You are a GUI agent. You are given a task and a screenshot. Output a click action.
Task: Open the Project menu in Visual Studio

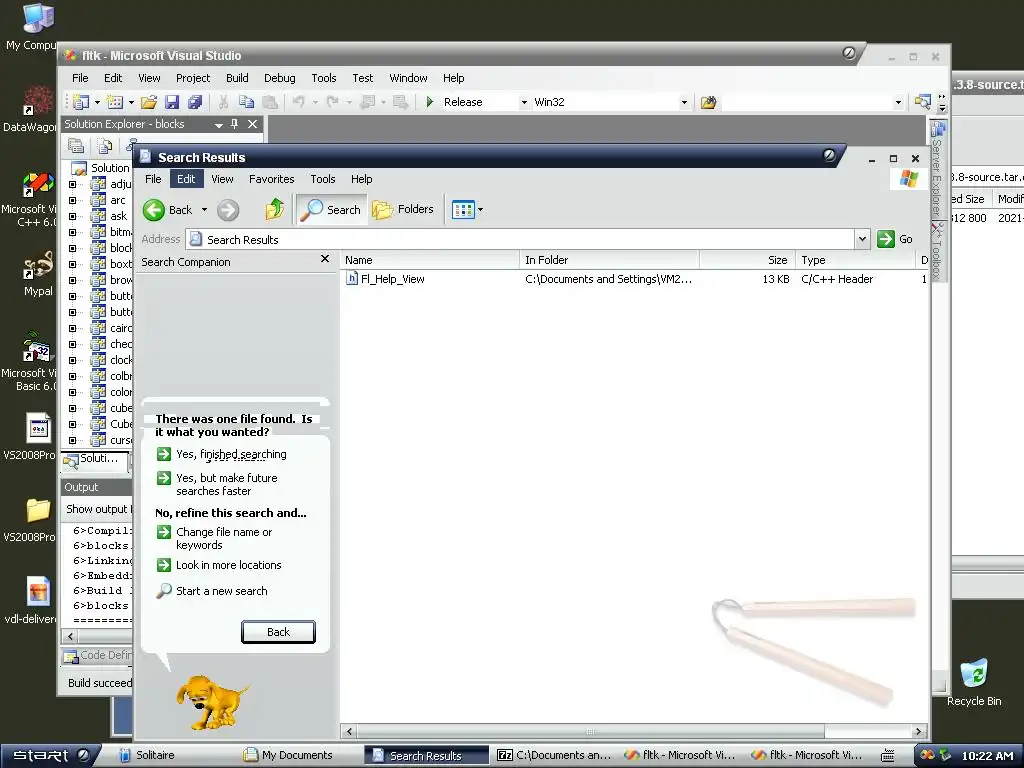point(193,78)
